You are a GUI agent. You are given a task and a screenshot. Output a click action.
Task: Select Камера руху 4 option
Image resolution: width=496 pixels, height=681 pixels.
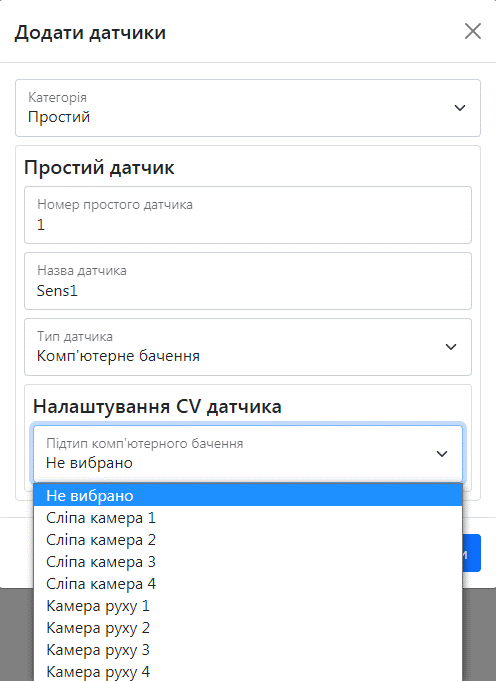click(248, 671)
